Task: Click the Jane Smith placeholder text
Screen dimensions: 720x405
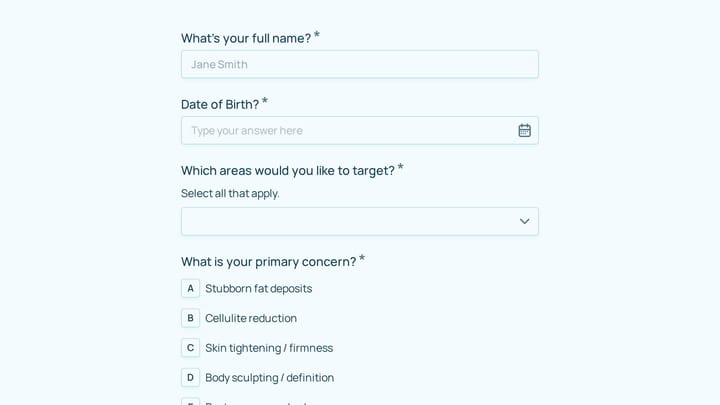Action: pyautogui.click(x=219, y=64)
